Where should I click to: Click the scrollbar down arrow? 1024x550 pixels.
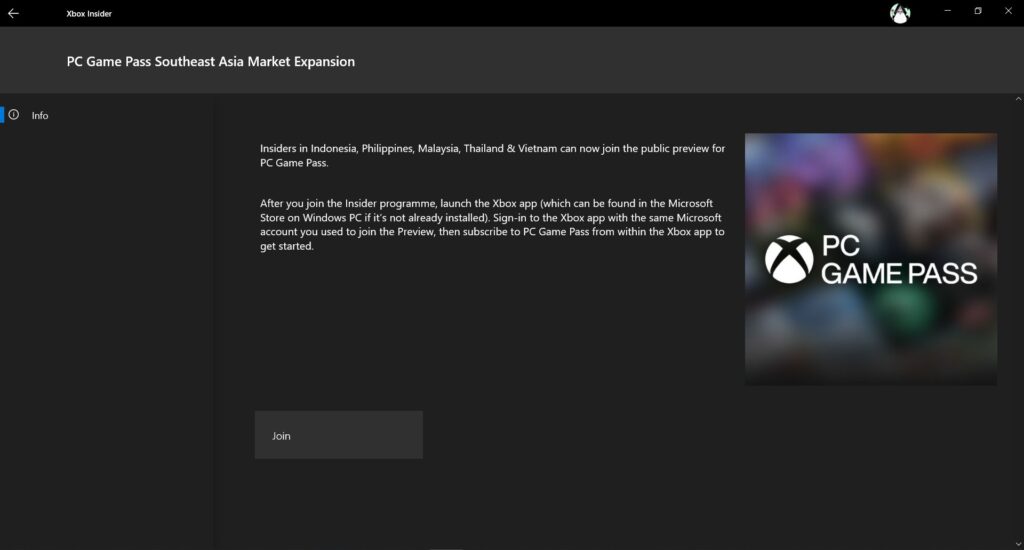[1018, 543]
